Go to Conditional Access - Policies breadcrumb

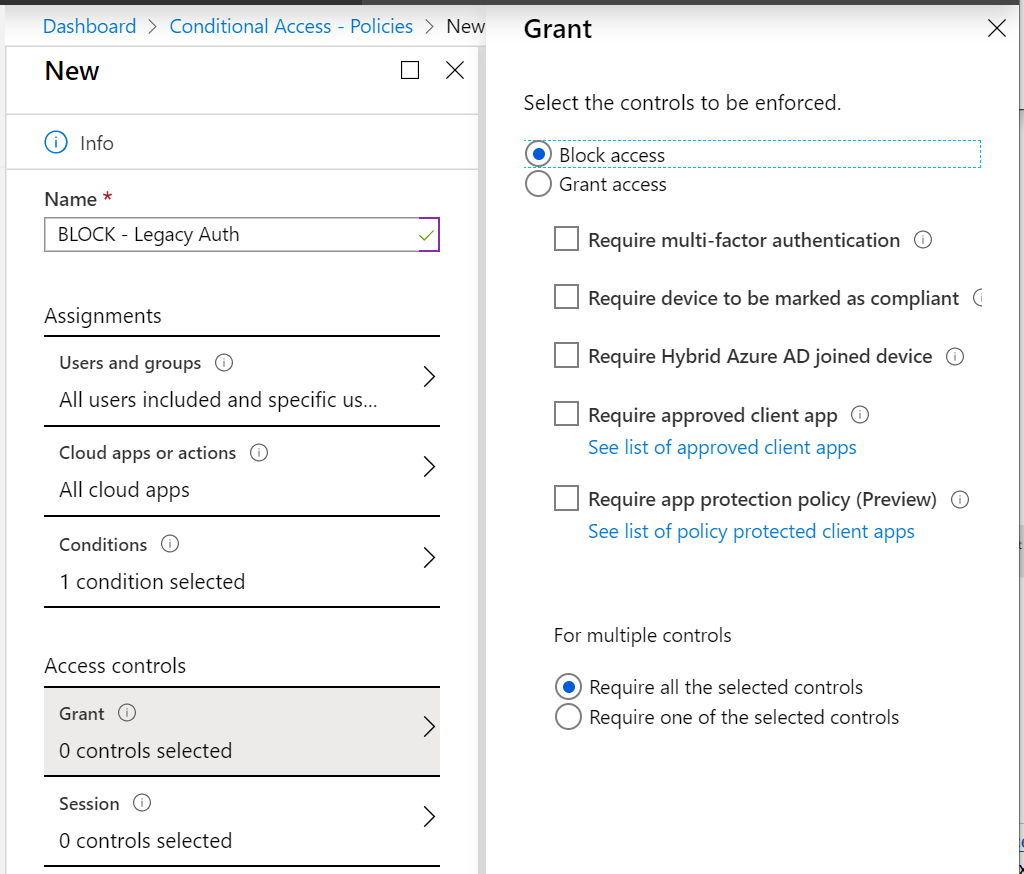tap(291, 26)
